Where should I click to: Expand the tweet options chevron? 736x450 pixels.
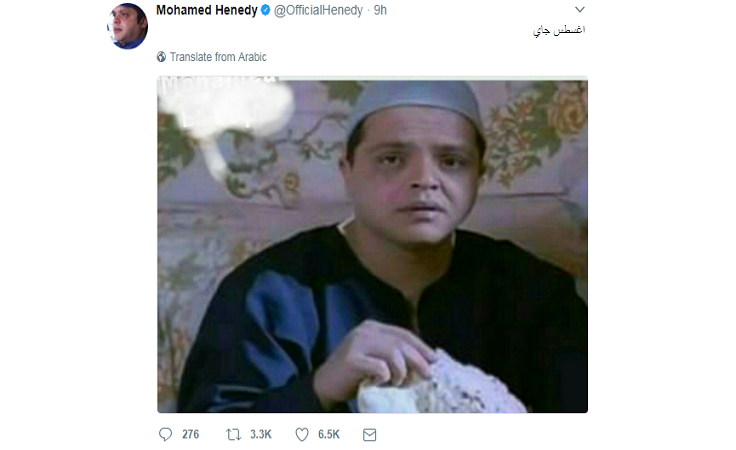[x=580, y=10]
